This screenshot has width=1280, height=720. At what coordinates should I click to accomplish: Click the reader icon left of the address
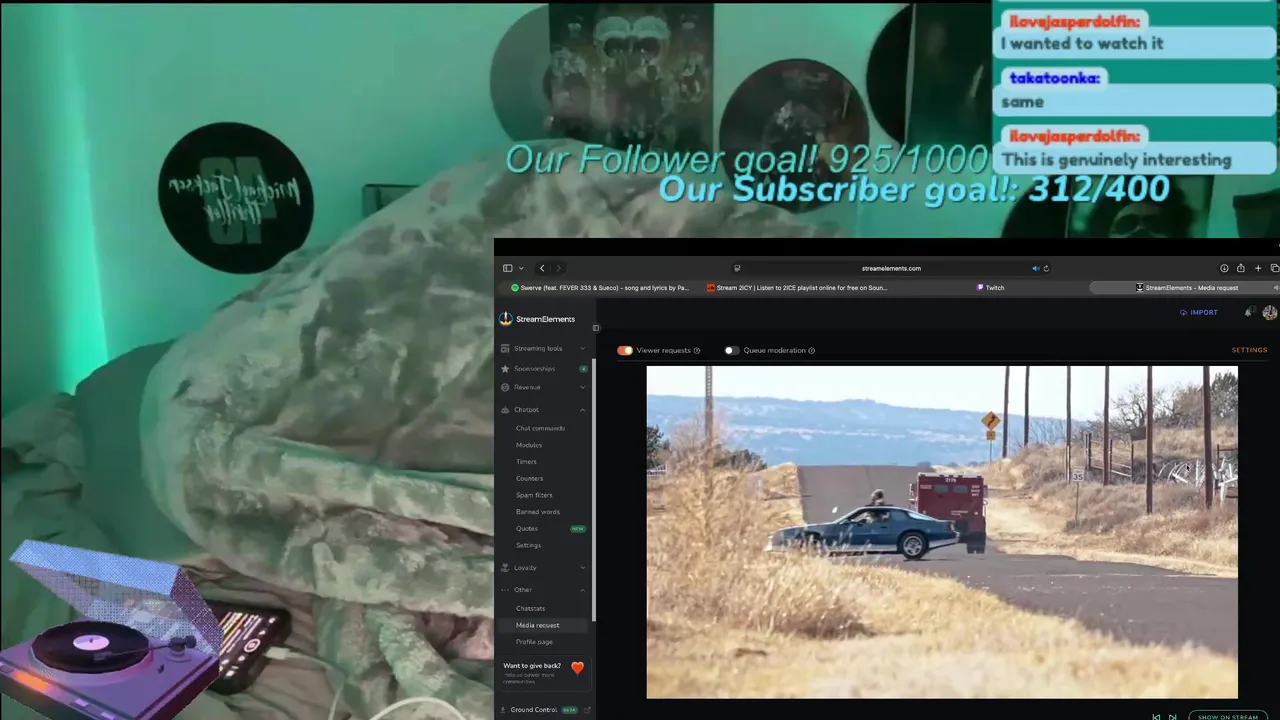tap(737, 268)
